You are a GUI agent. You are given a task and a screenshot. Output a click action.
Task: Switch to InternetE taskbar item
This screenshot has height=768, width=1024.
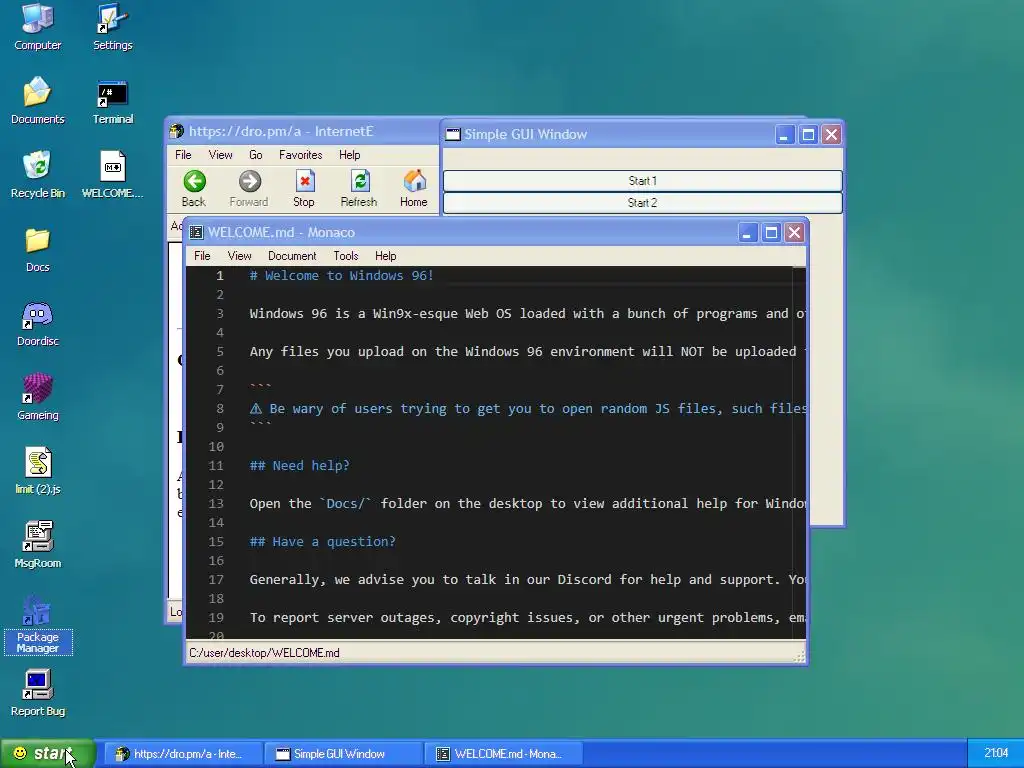tap(184, 754)
